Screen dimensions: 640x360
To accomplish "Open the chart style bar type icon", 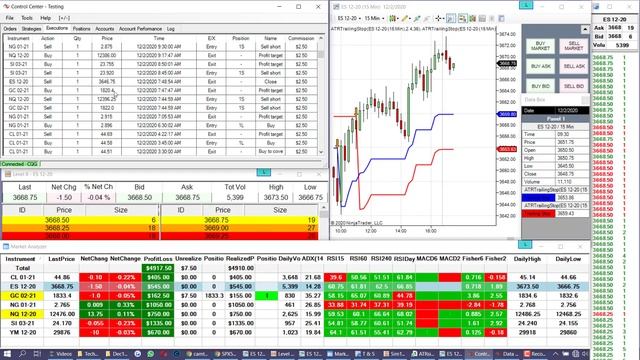I will (392, 18).
